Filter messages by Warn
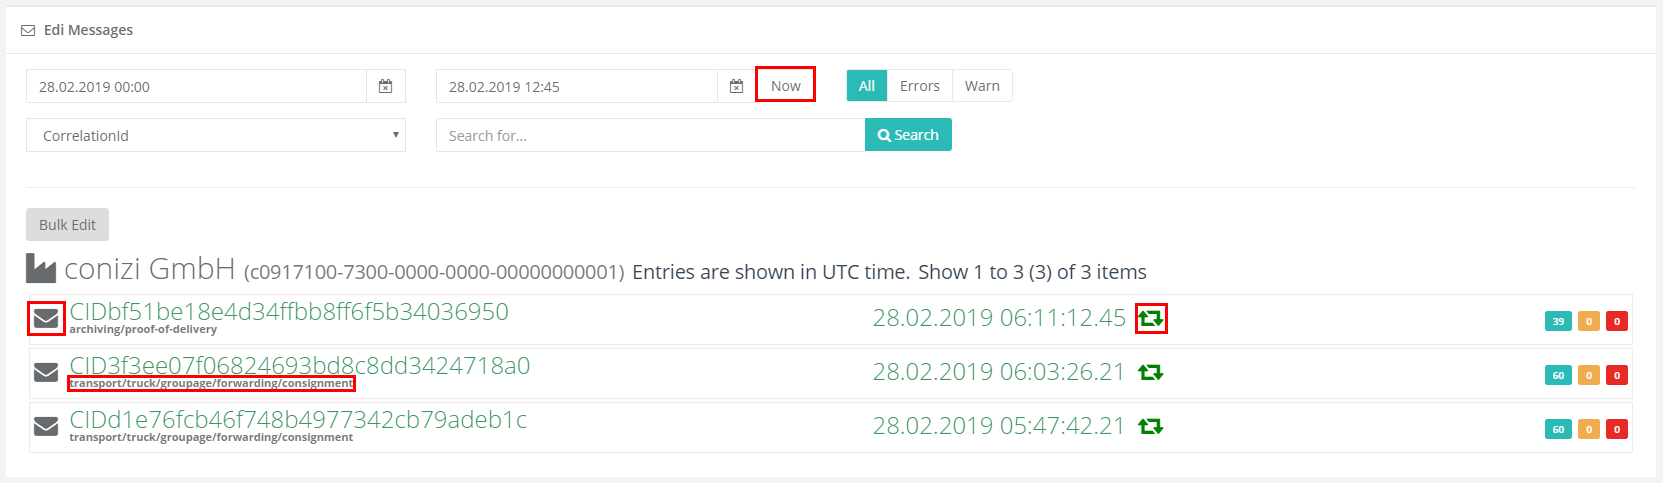 click(982, 86)
